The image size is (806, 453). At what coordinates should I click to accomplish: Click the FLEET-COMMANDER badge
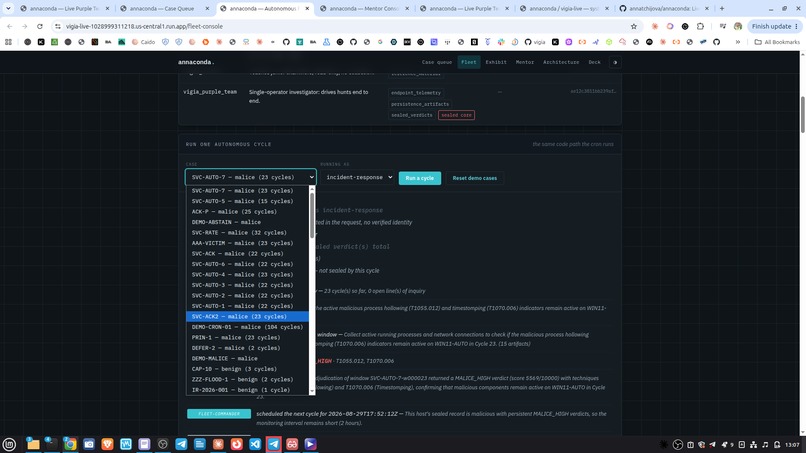click(x=219, y=414)
